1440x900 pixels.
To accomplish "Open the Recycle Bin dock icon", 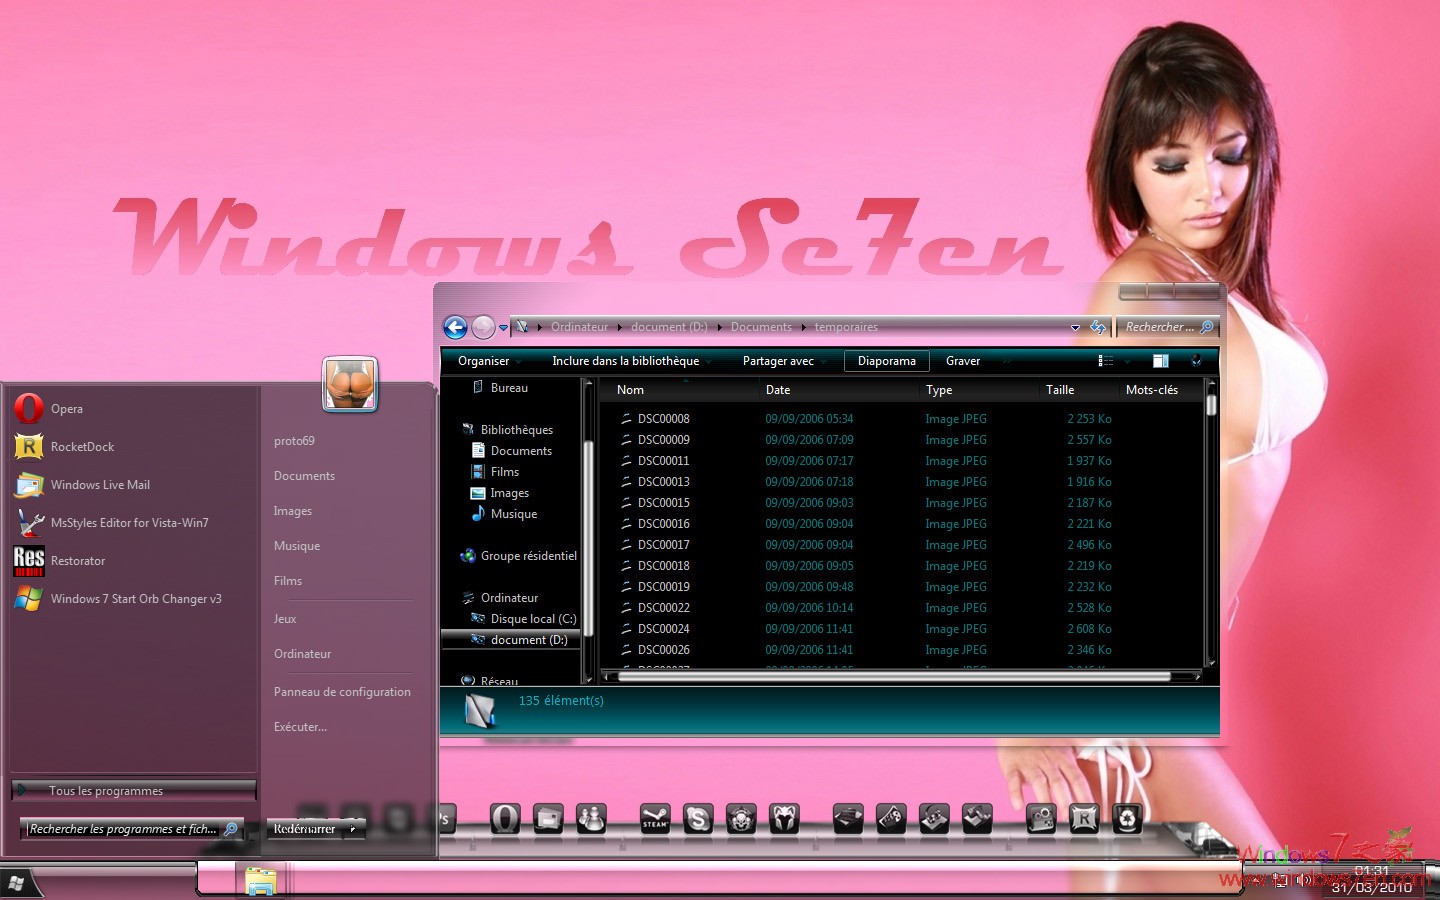I will (1127, 819).
